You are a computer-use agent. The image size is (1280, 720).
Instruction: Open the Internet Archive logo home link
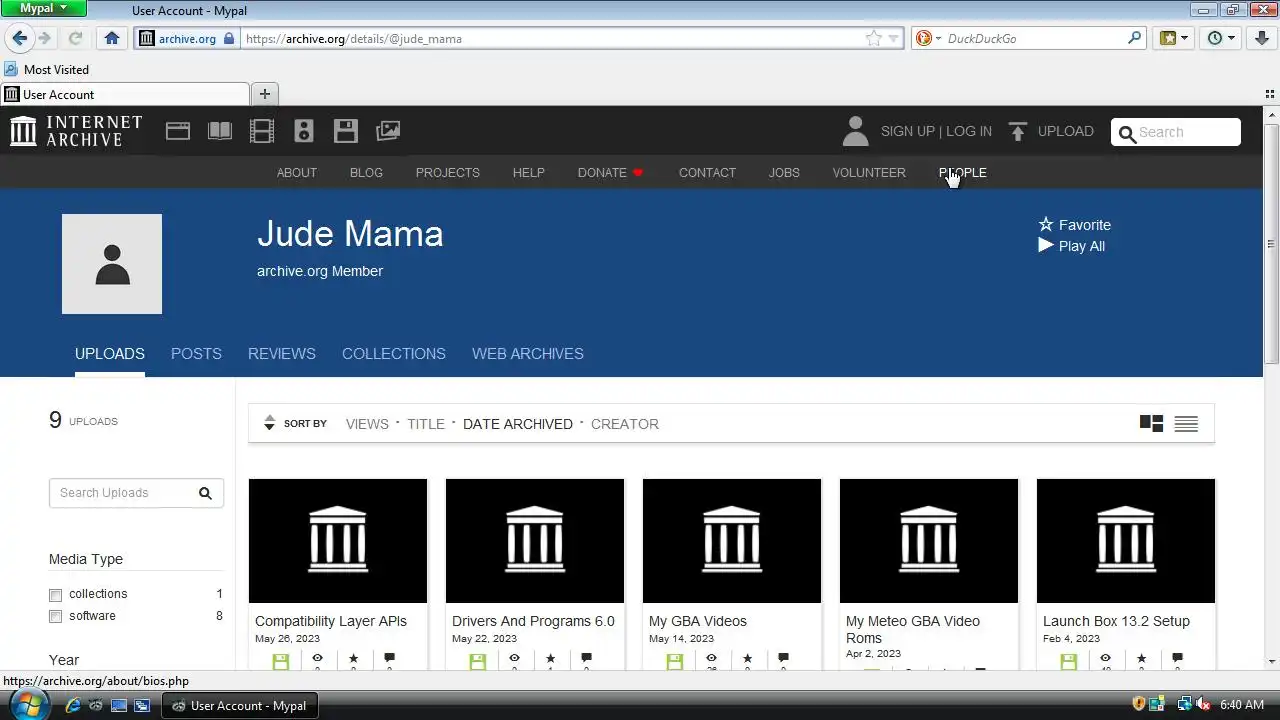77,131
